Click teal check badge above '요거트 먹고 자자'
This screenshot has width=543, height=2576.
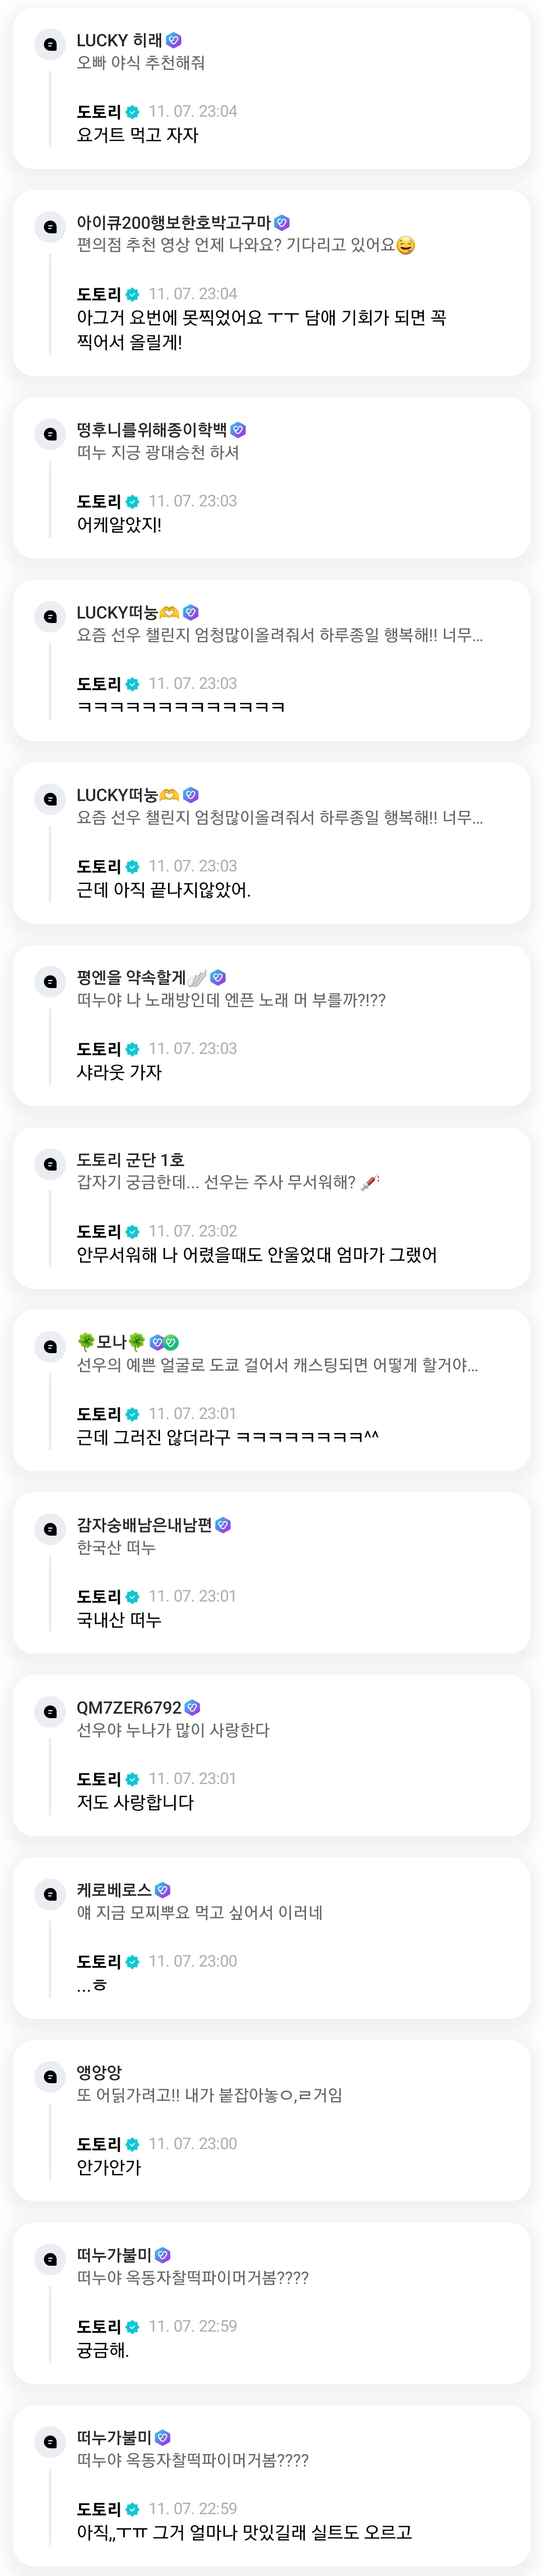tap(132, 112)
